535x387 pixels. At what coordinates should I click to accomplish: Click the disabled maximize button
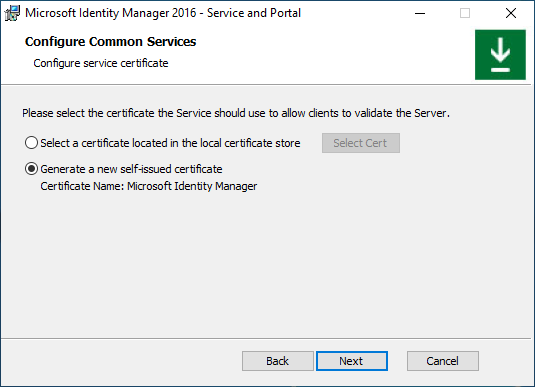click(465, 13)
